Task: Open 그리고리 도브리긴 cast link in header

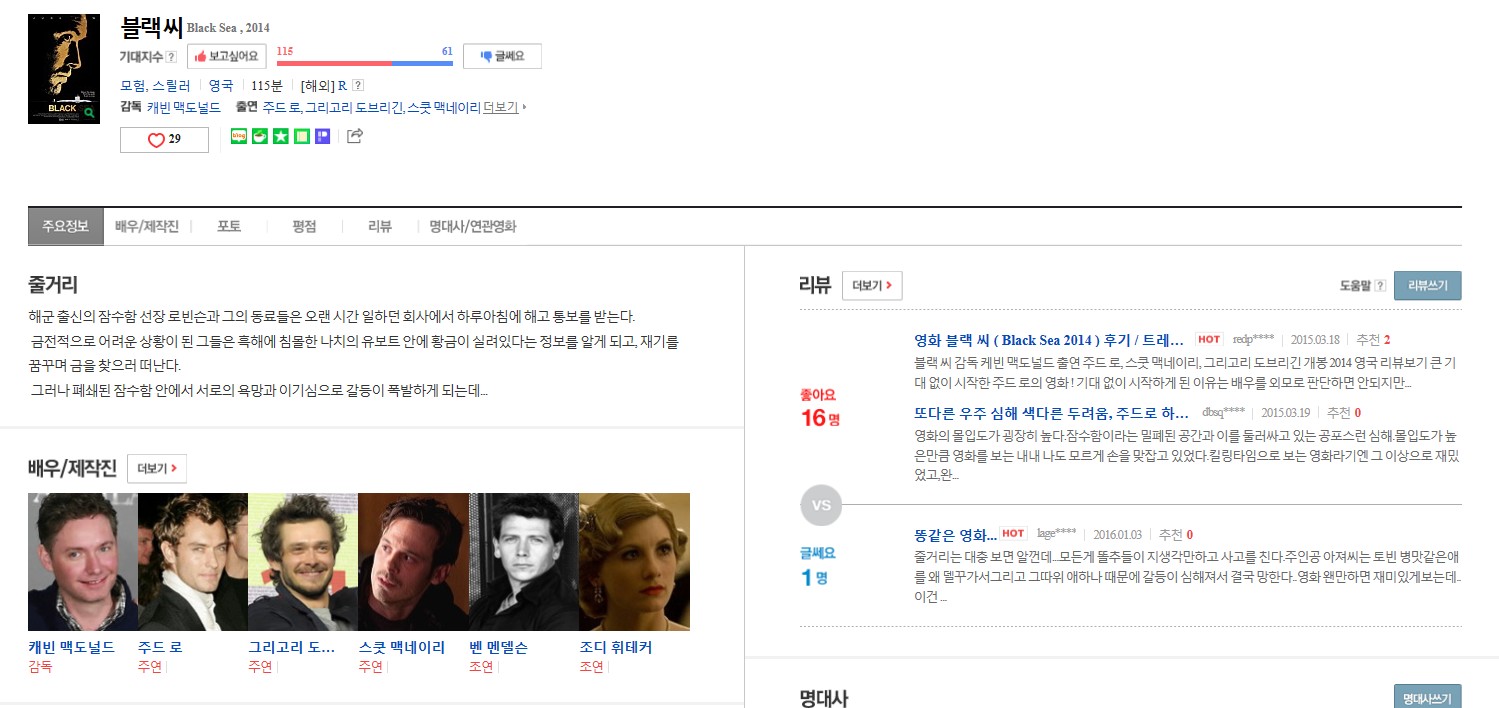Action: tap(354, 107)
